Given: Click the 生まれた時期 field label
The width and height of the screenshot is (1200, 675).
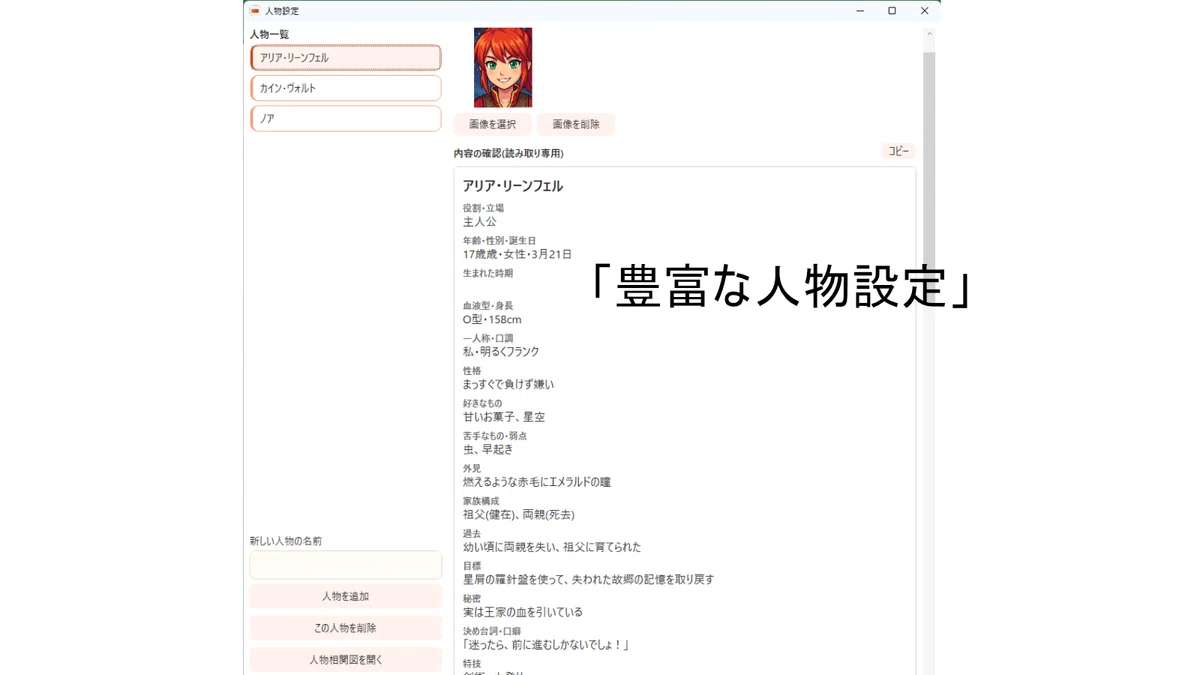Looking at the screenshot, I should 488,273.
